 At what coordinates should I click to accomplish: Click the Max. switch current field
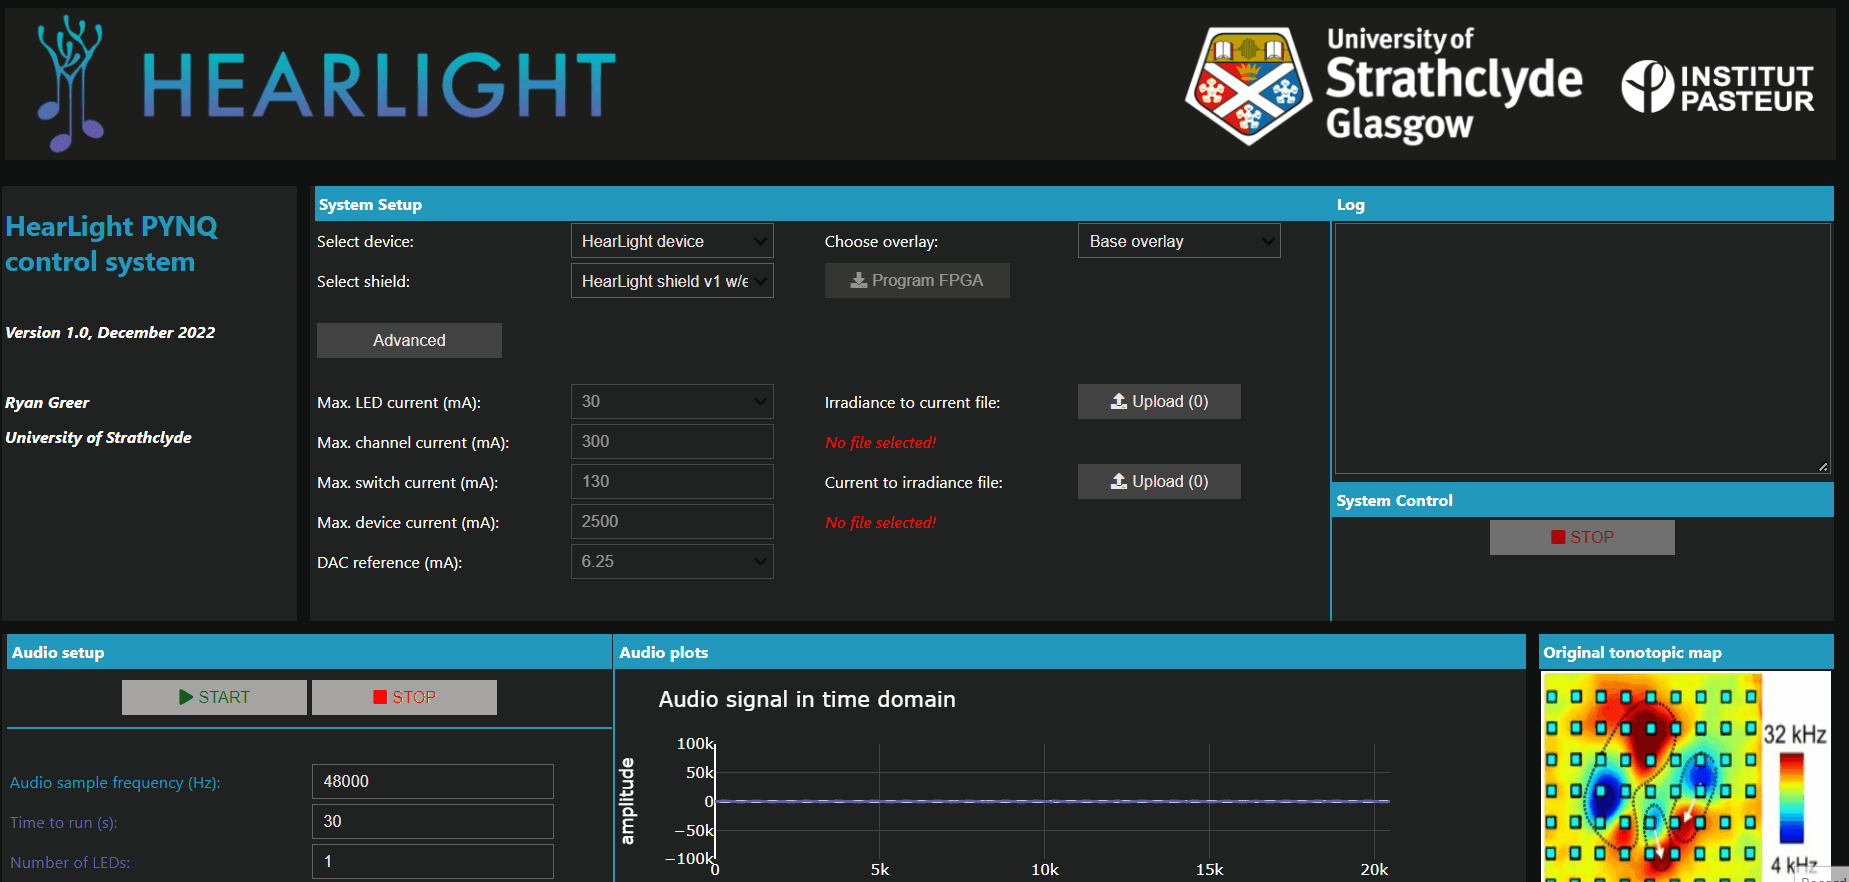pyautogui.click(x=672, y=481)
